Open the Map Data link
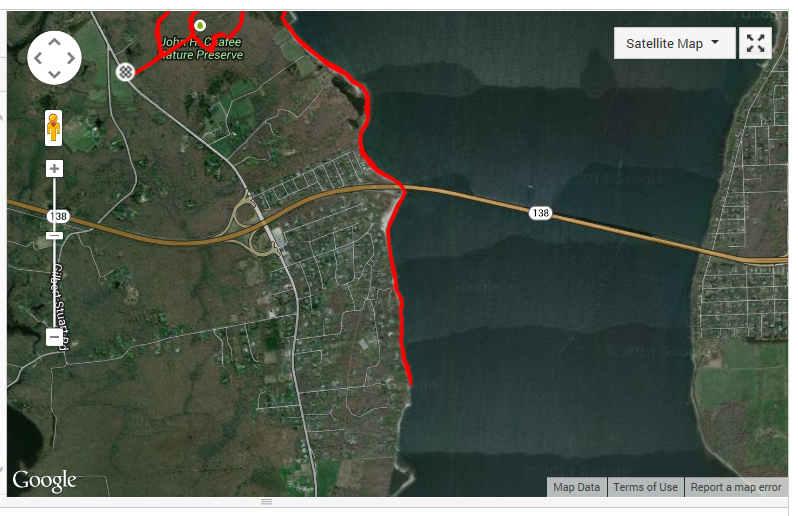Viewport: 798px width, 516px height. coord(577,487)
